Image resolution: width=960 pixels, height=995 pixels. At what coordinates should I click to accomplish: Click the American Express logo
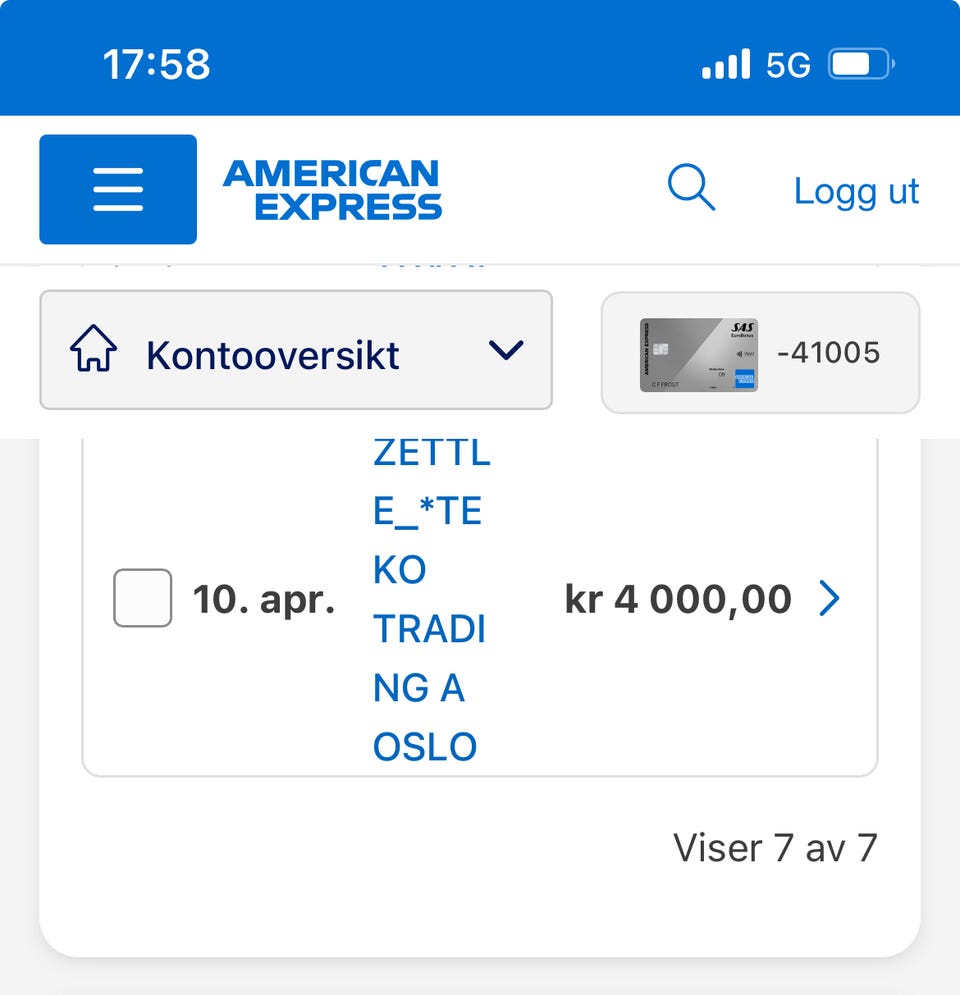(332, 190)
